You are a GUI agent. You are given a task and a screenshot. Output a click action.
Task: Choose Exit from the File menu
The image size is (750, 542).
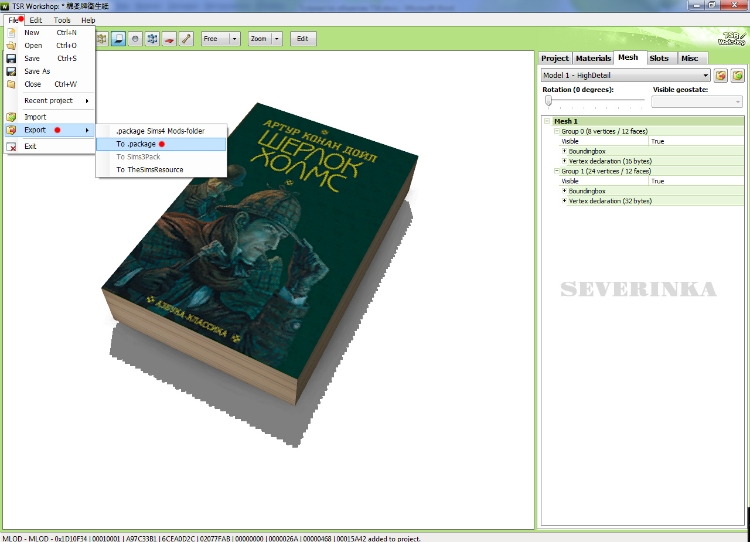pos(50,146)
